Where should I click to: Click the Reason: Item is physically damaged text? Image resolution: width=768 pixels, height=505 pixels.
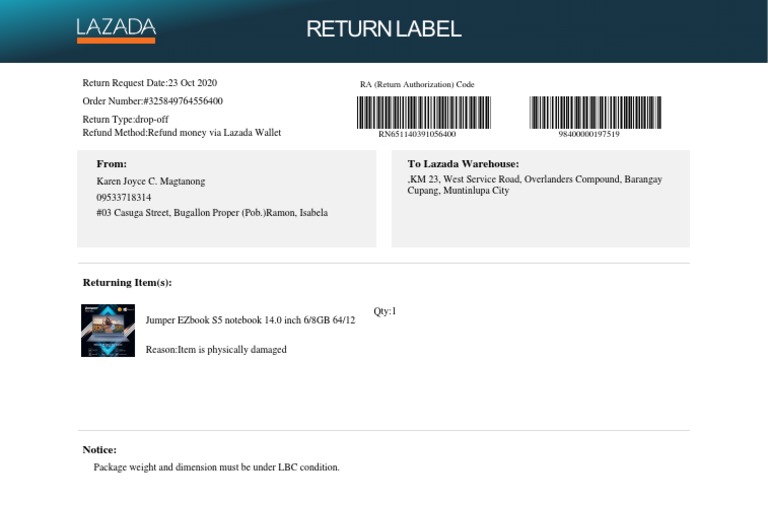(216, 350)
